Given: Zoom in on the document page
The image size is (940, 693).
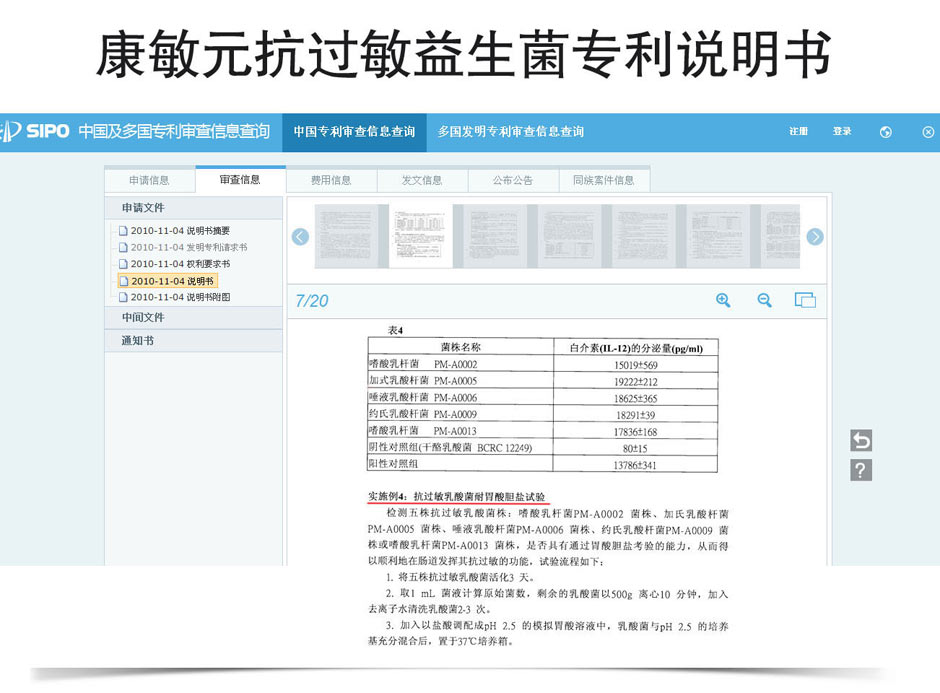Looking at the screenshot, I should (723, 300).
